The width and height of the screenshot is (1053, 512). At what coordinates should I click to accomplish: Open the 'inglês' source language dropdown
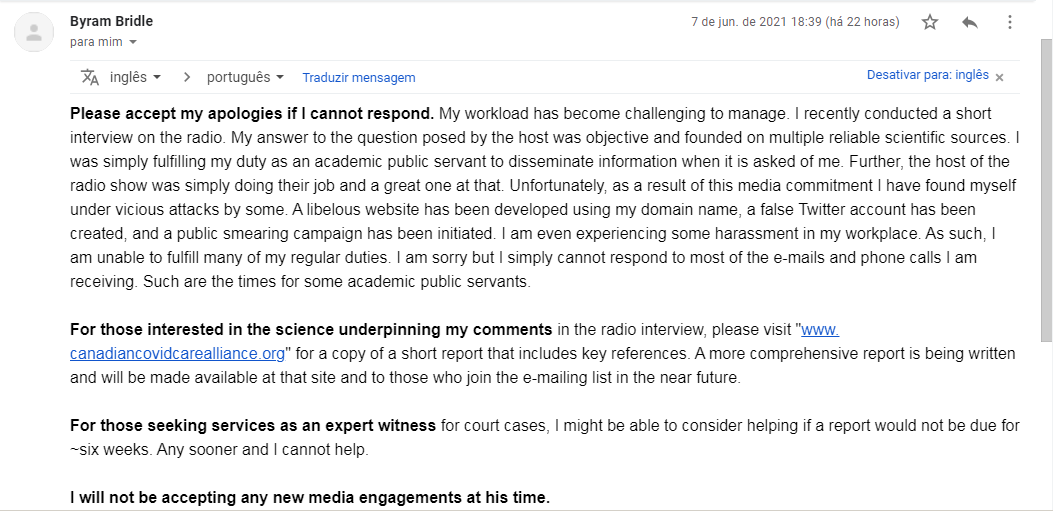tap(135, 77)
